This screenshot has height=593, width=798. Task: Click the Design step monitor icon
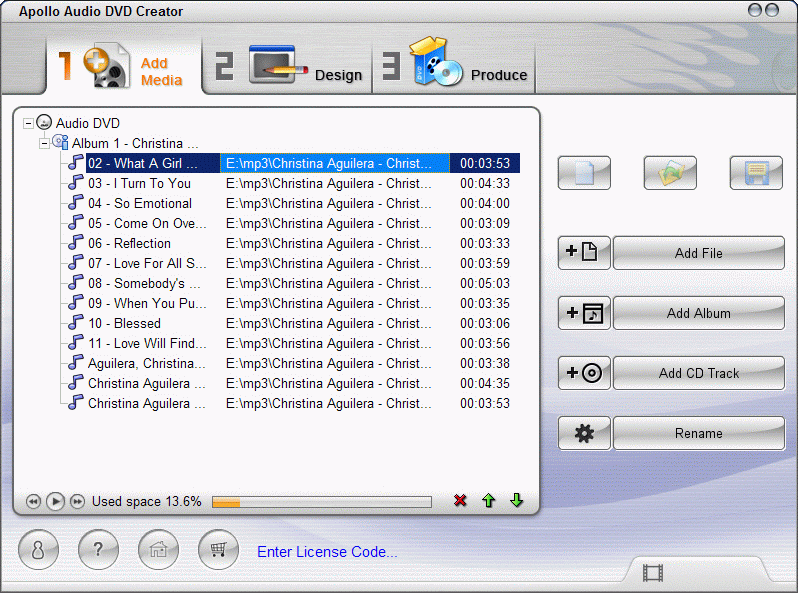pos(277,65)
